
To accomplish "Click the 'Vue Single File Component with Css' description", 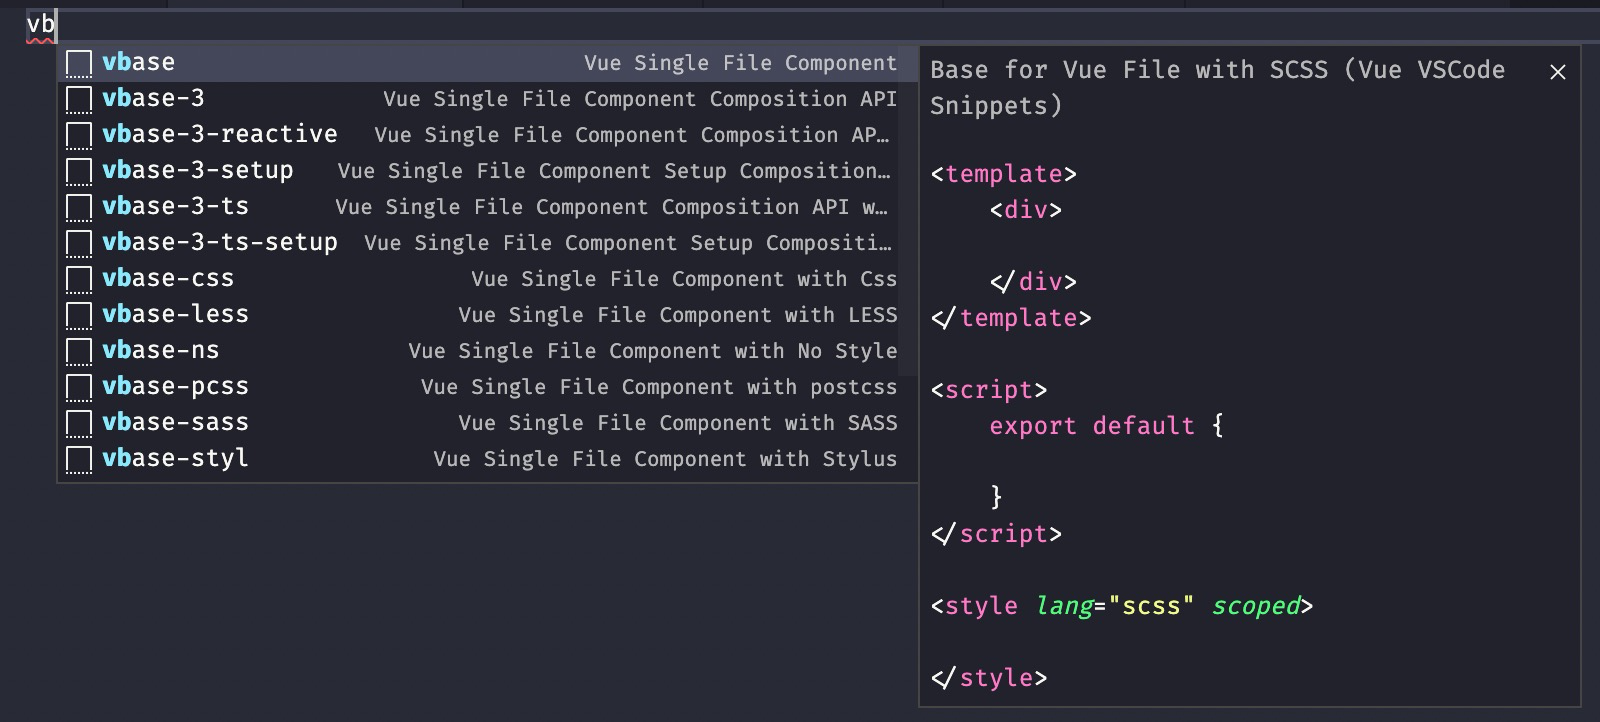I will [x=684, y=280].
